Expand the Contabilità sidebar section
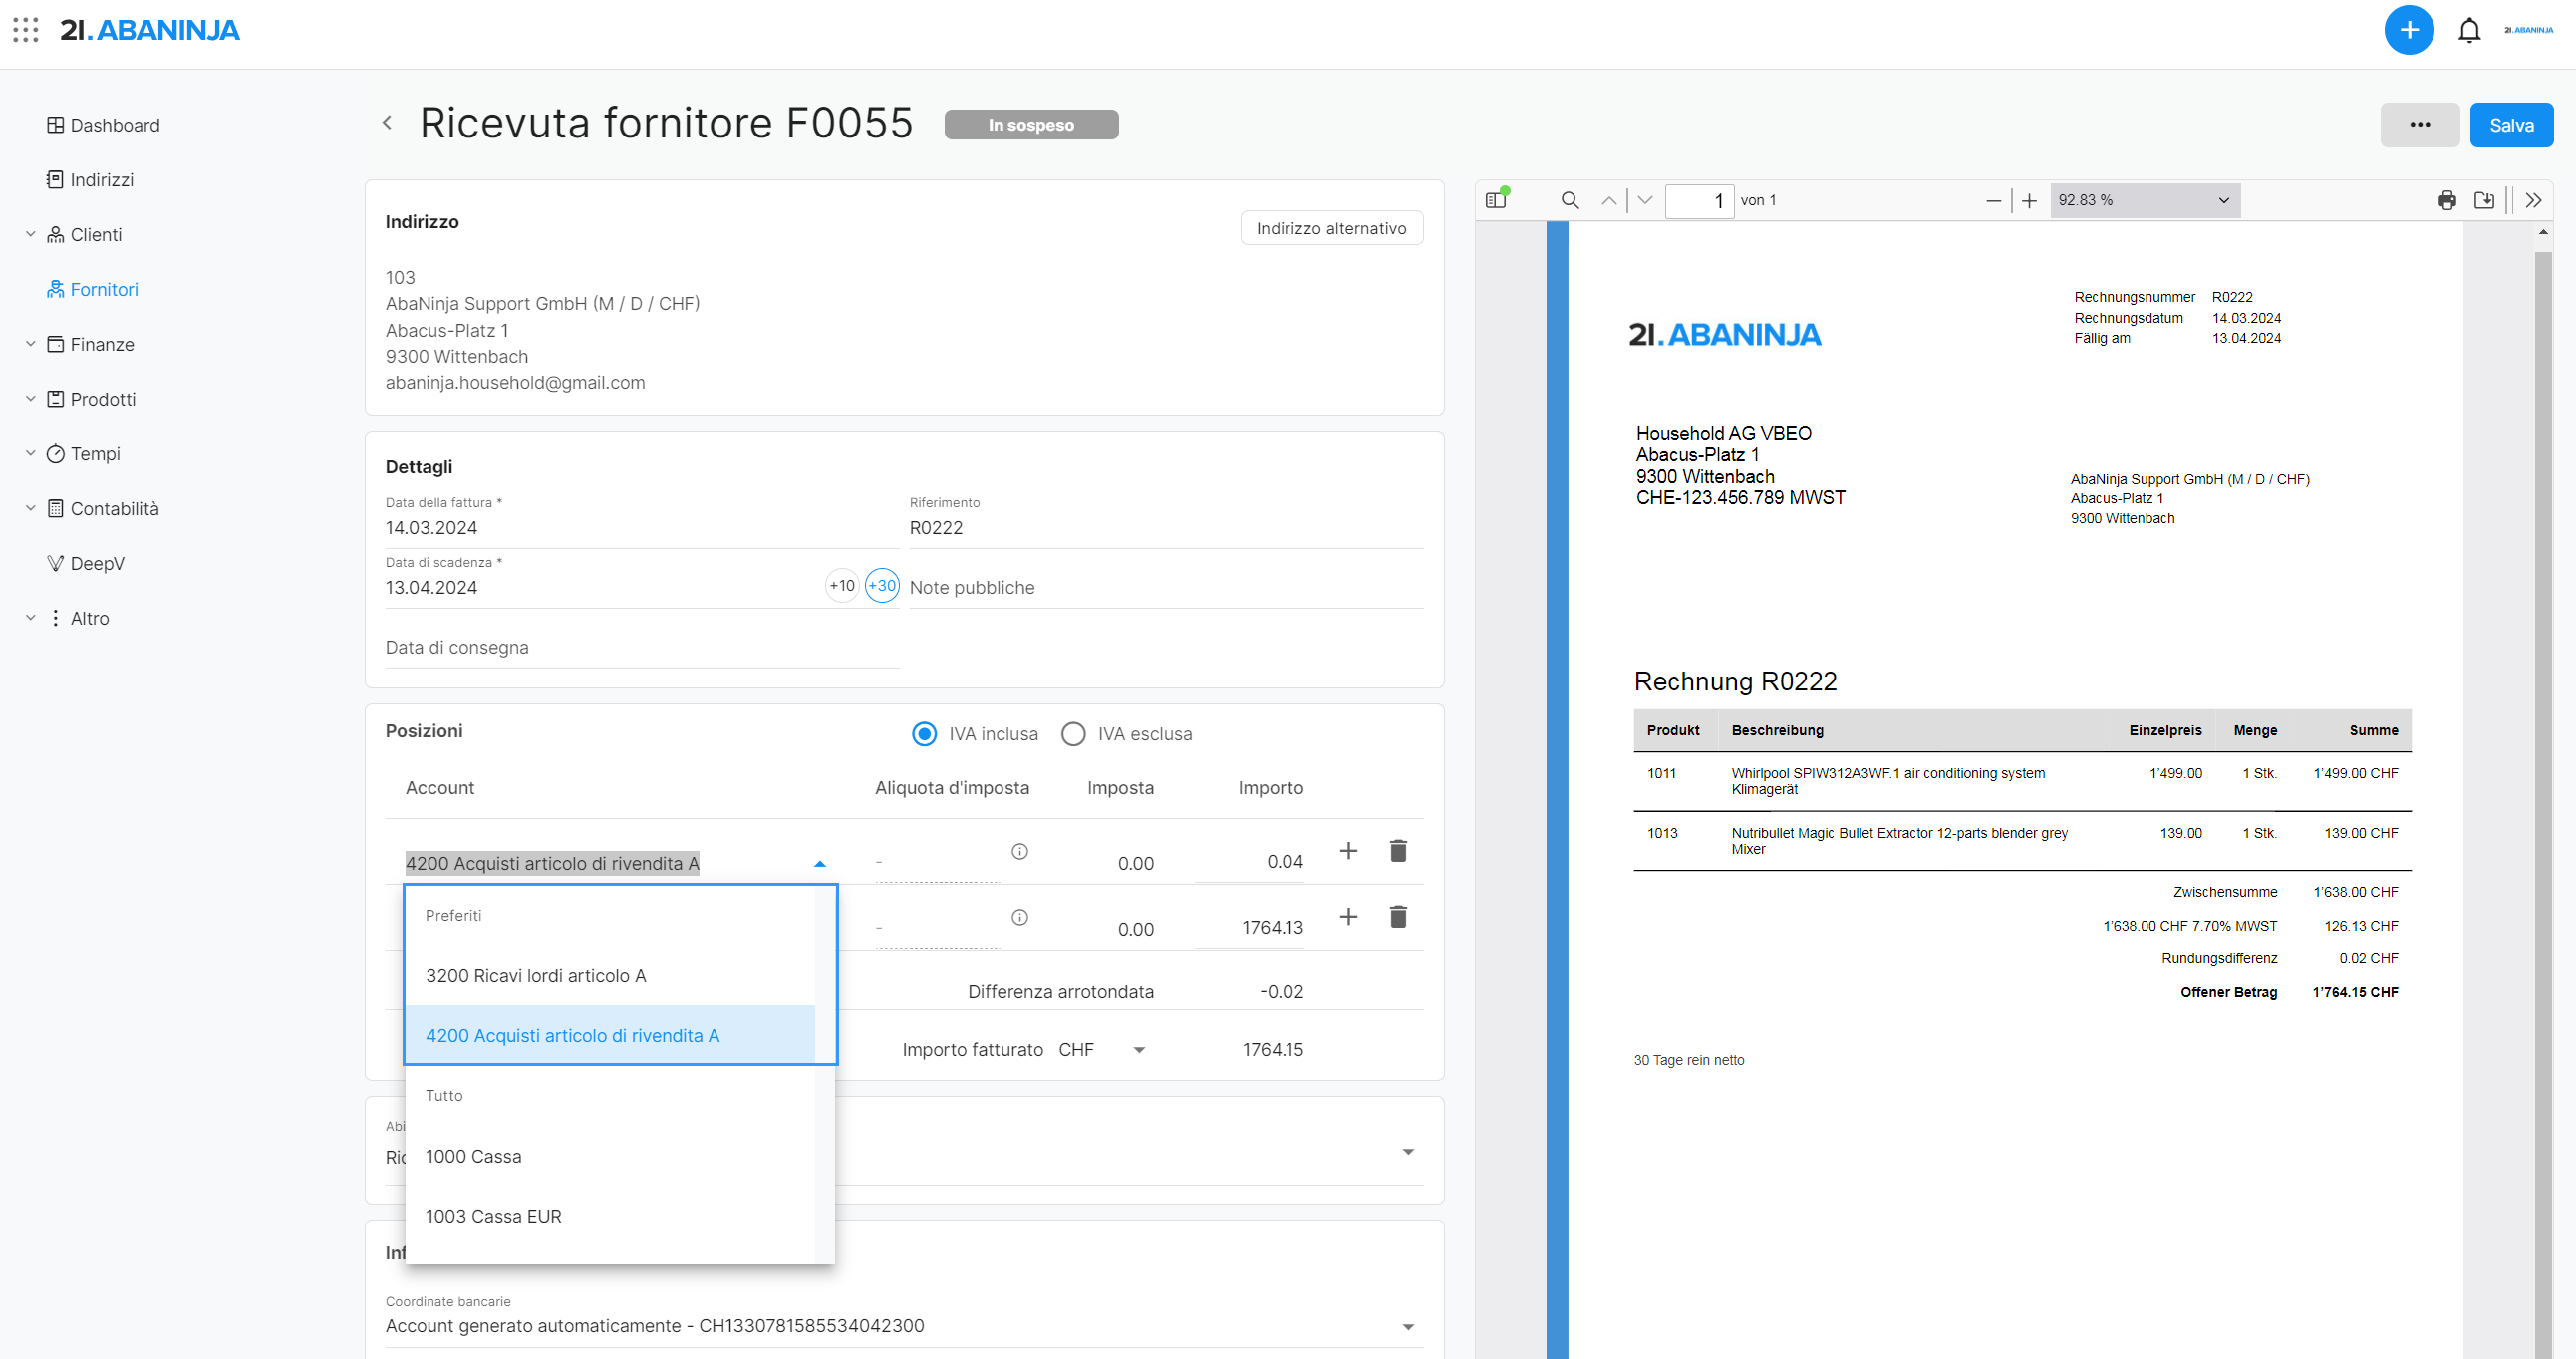 click(x=31, y=508)
